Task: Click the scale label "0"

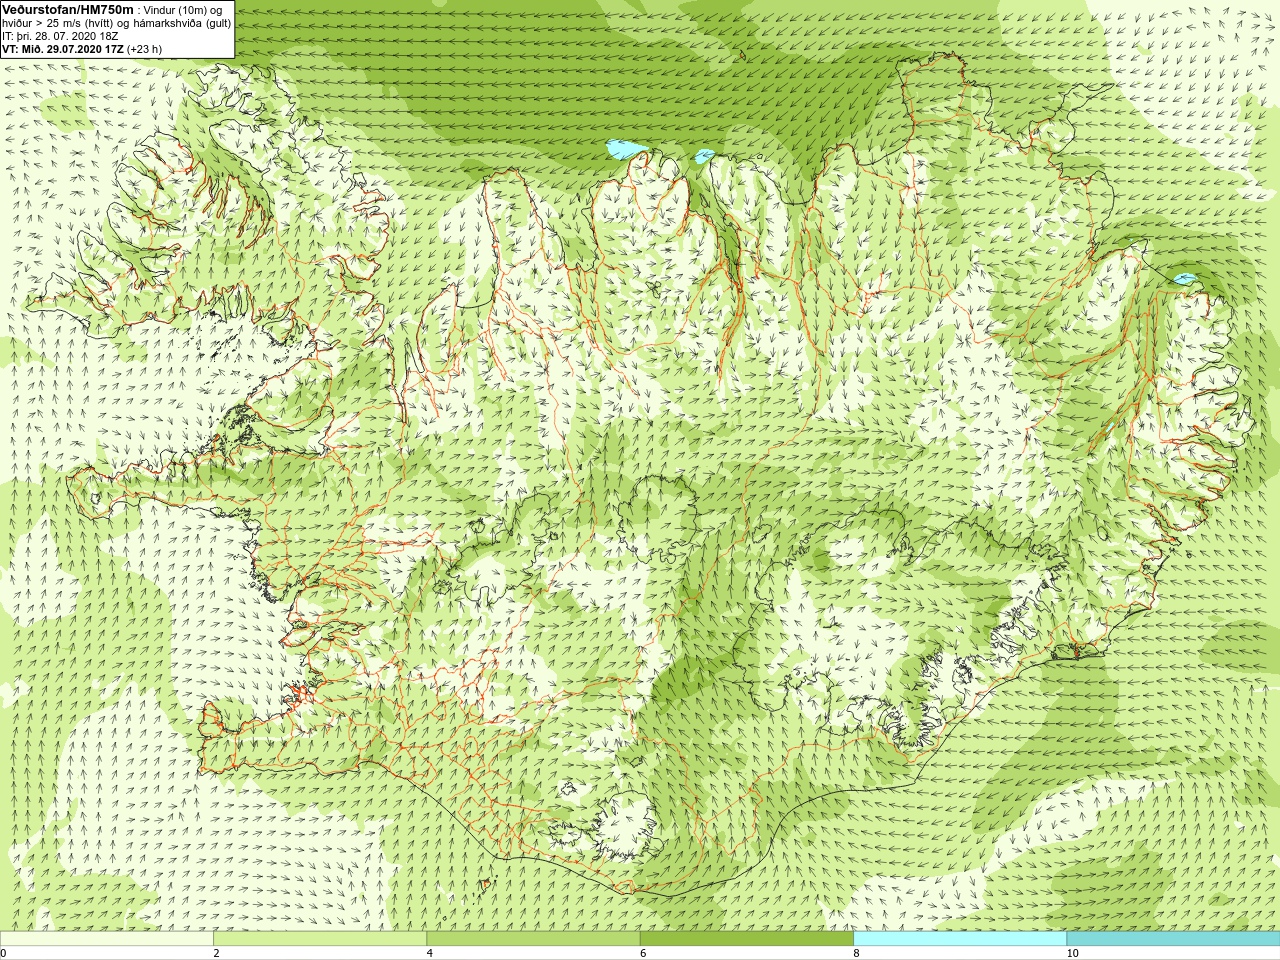Action: (4, 953)
